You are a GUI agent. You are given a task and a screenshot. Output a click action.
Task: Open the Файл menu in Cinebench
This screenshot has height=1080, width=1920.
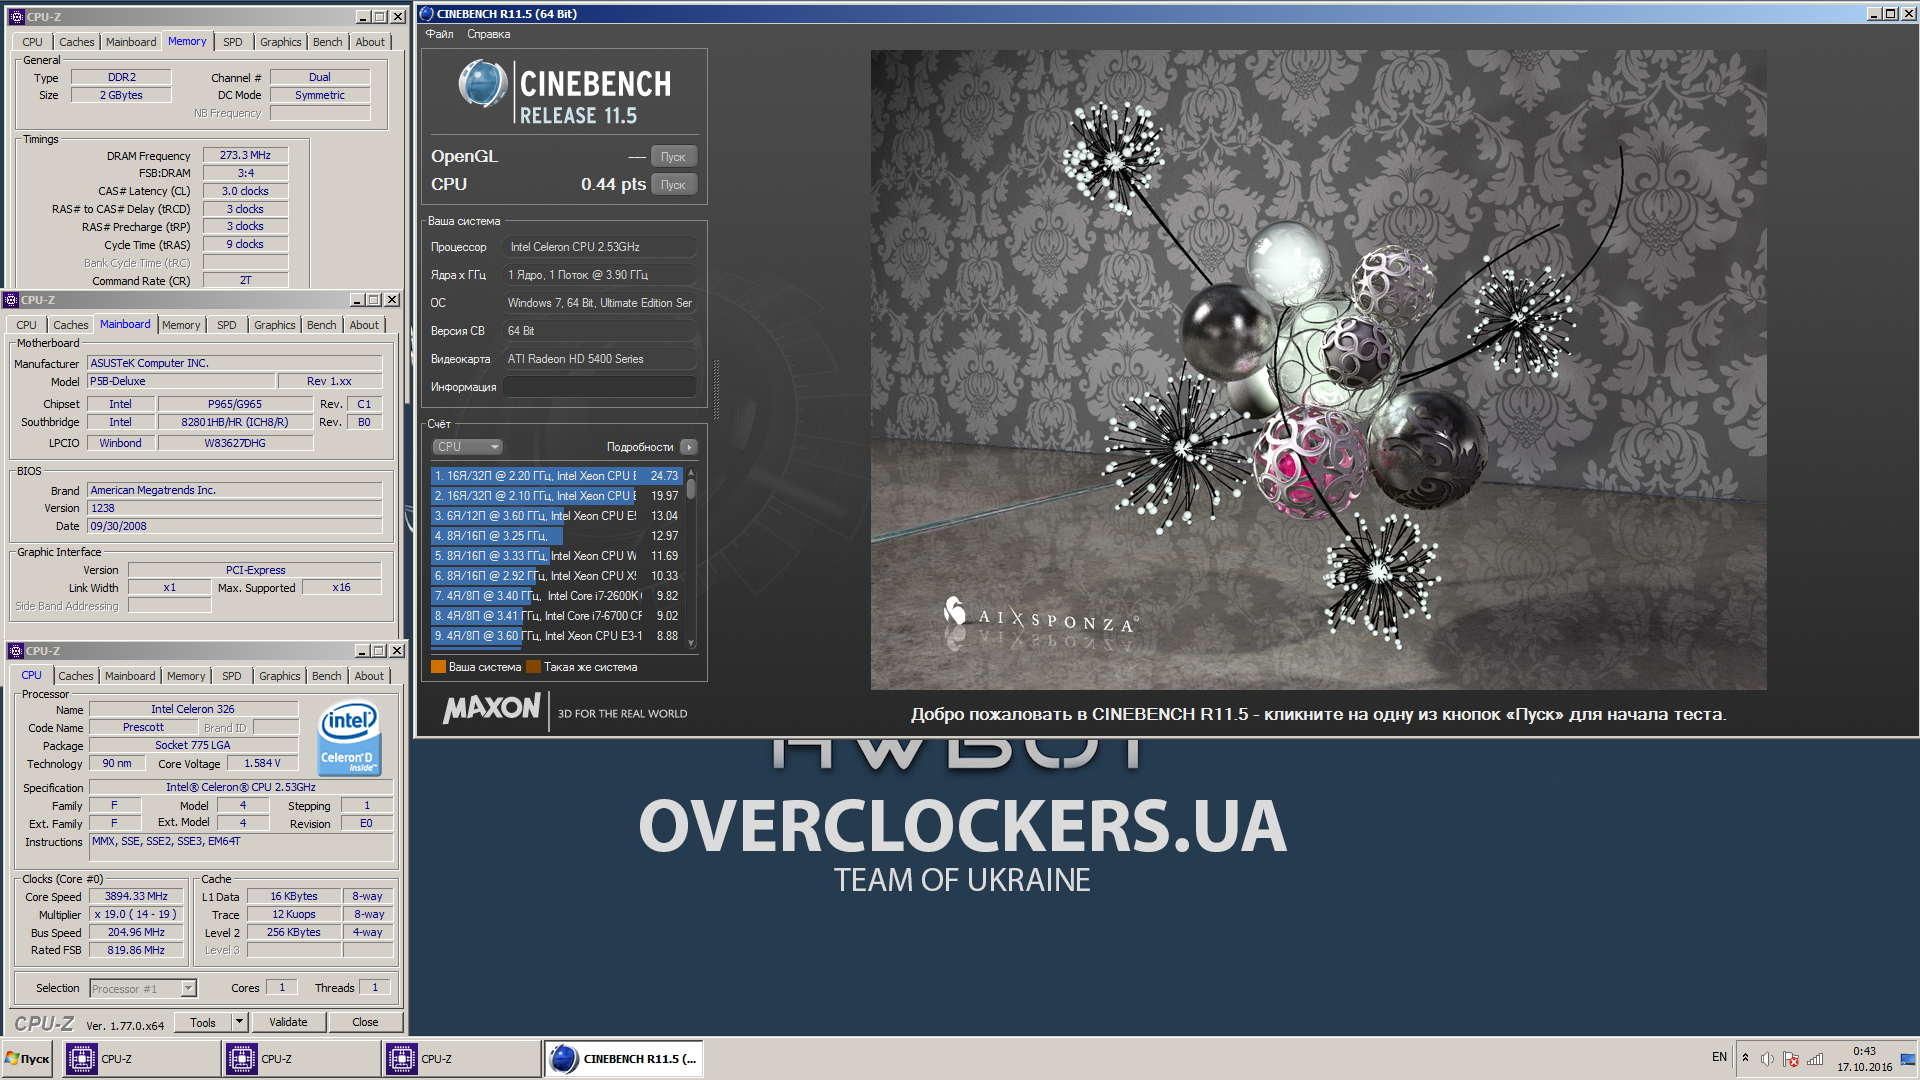(x=439, y=34)
